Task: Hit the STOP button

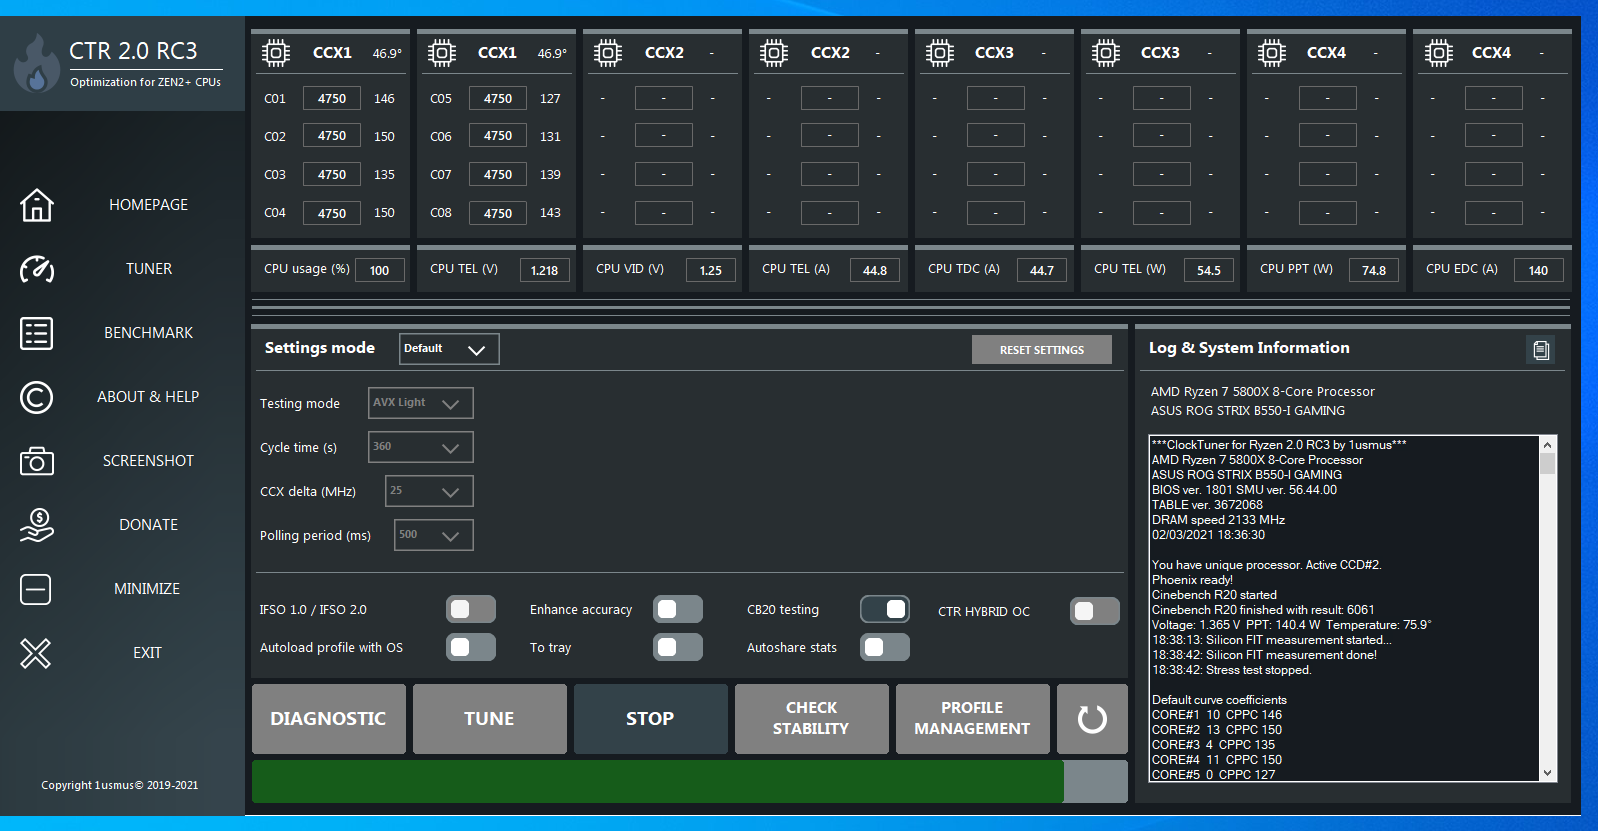Action: point(651,719)
